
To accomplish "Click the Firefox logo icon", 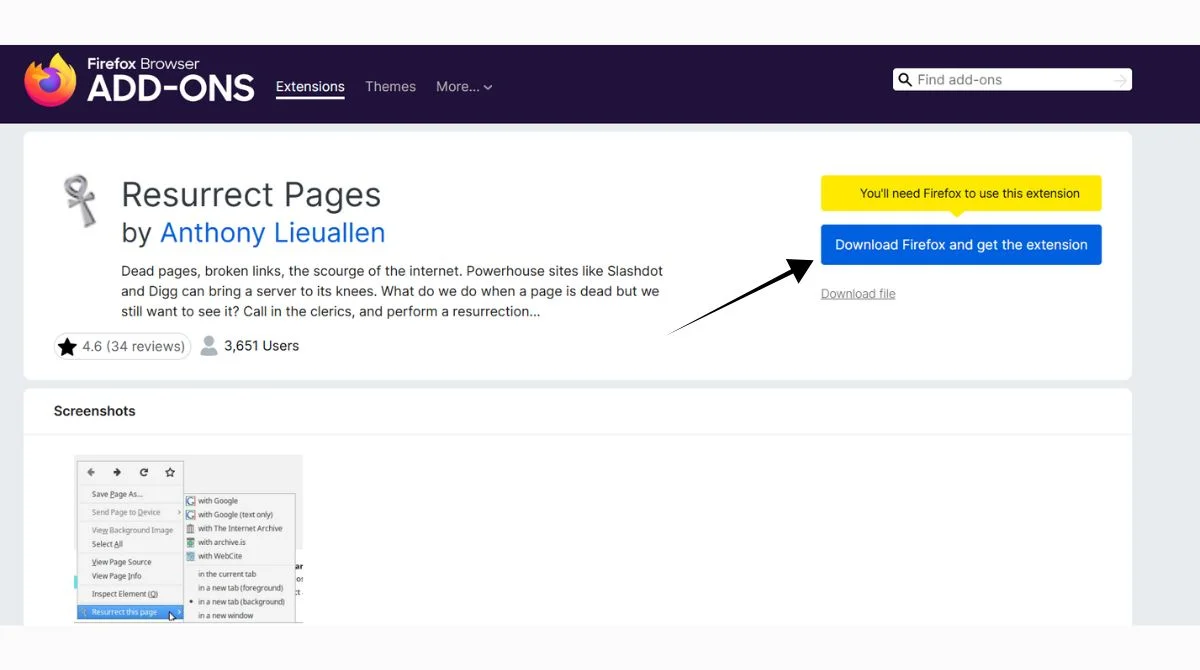I will 50,80.
